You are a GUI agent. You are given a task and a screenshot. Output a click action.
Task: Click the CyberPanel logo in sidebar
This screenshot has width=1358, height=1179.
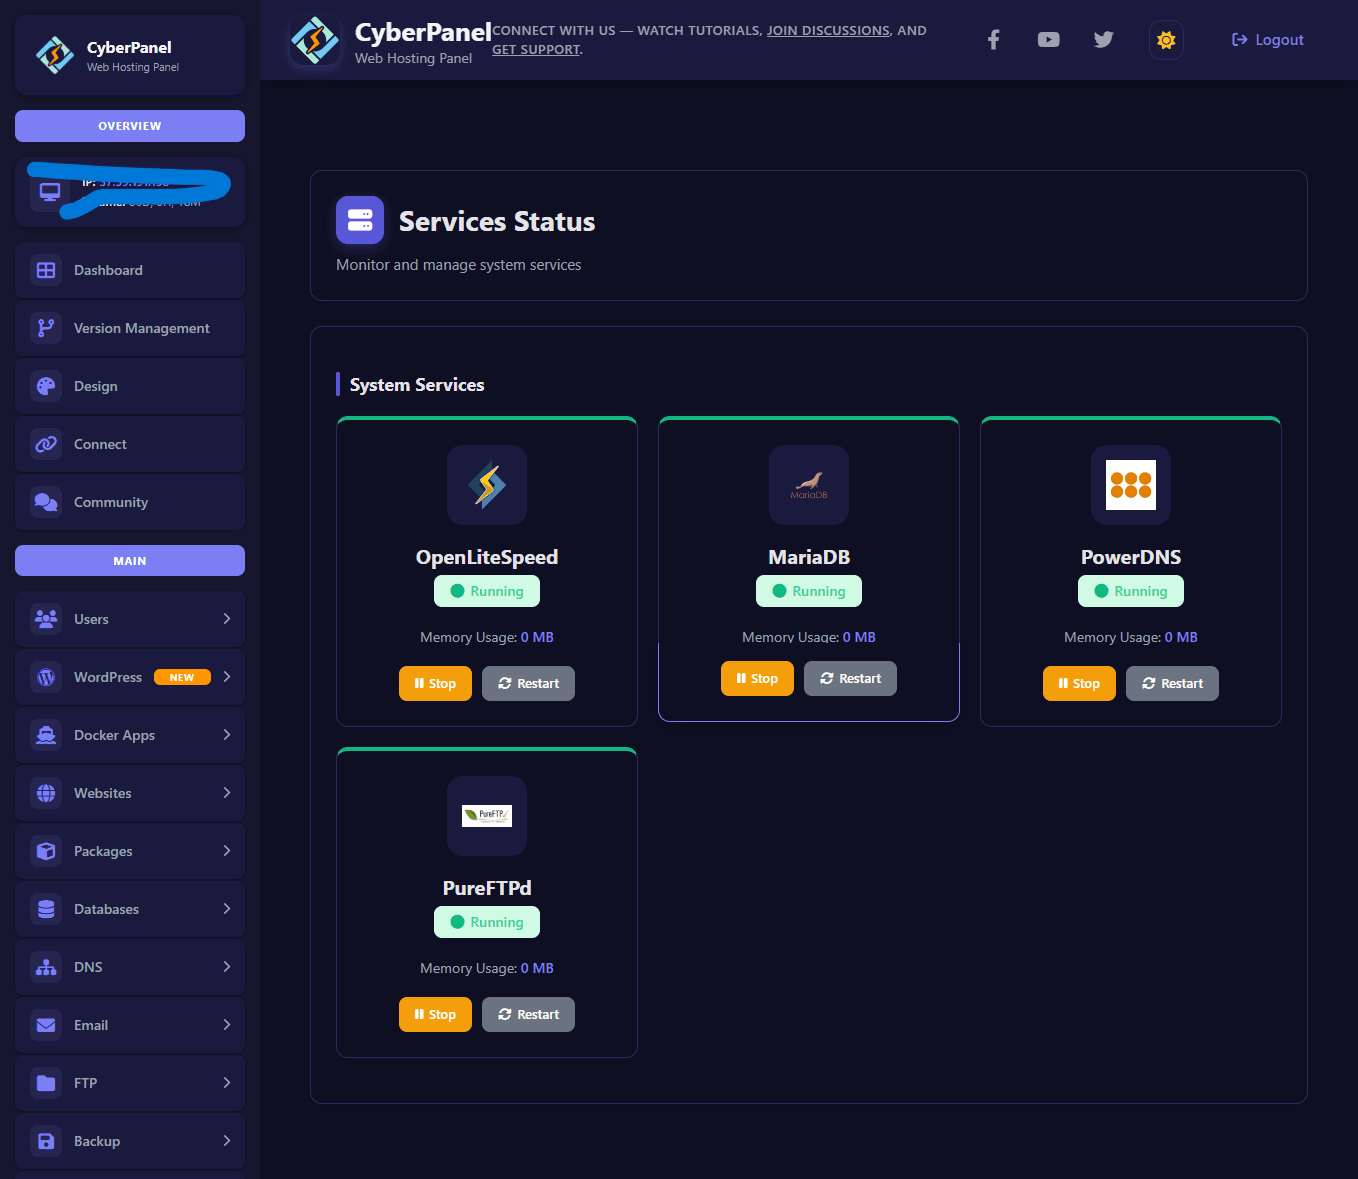click(55, 55)
